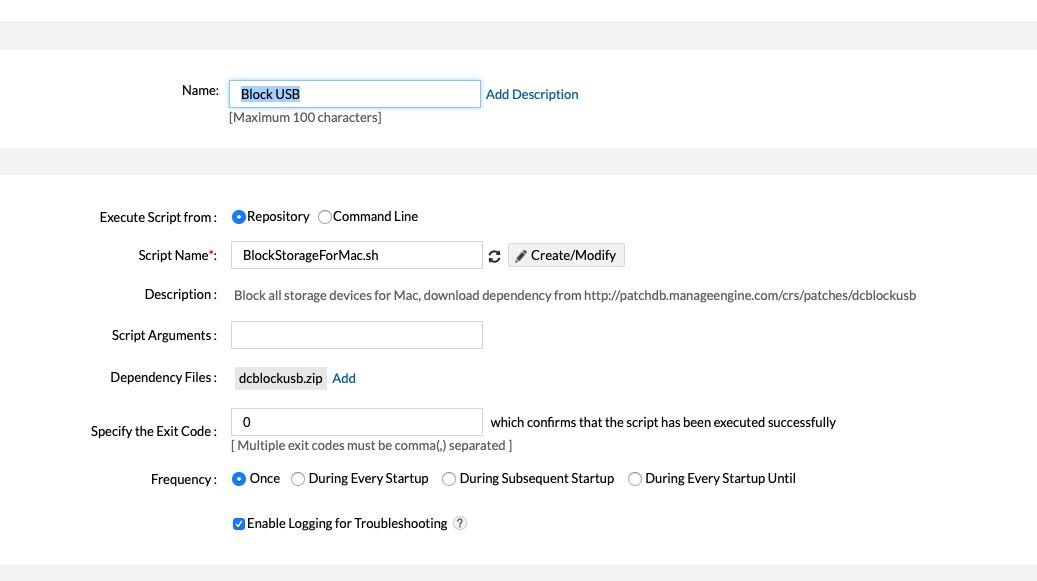The image size is (1037, 581).
Task: Click the refresh icon beside Script Name
Action: click(x=494, y=256)
